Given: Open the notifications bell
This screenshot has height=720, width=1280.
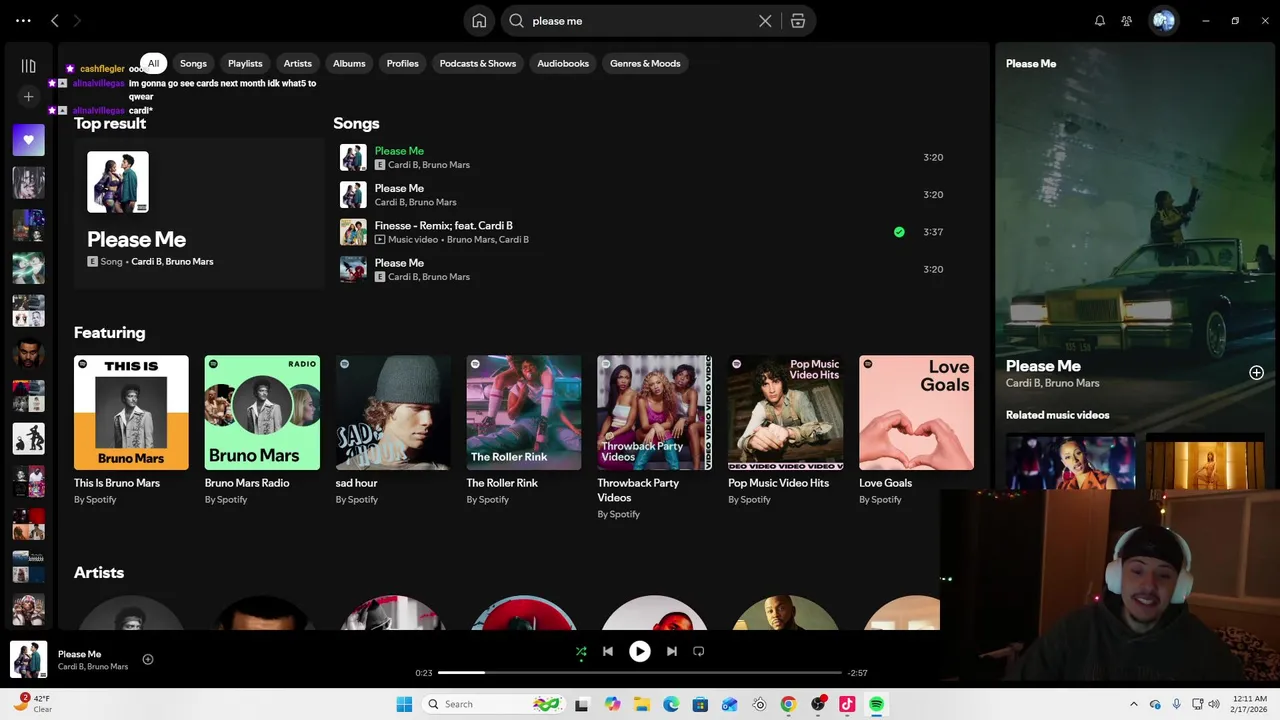Looking at the screenshot, I should pos(1100,21).
